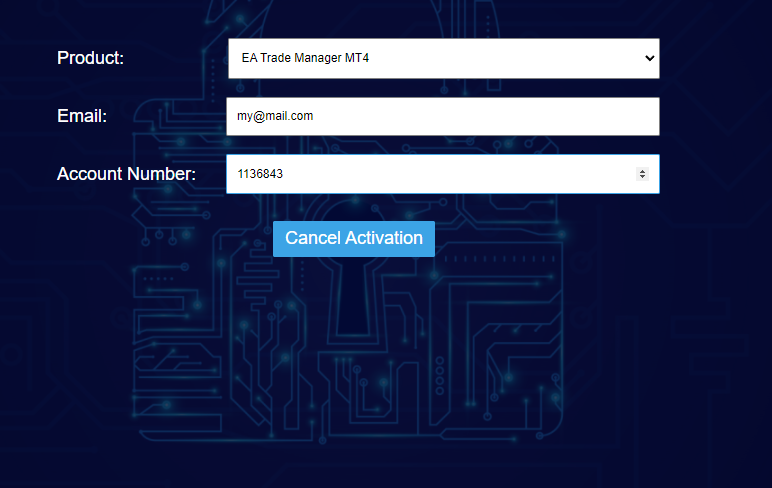Click the word Cancel on the blue button

coord(312,238)
